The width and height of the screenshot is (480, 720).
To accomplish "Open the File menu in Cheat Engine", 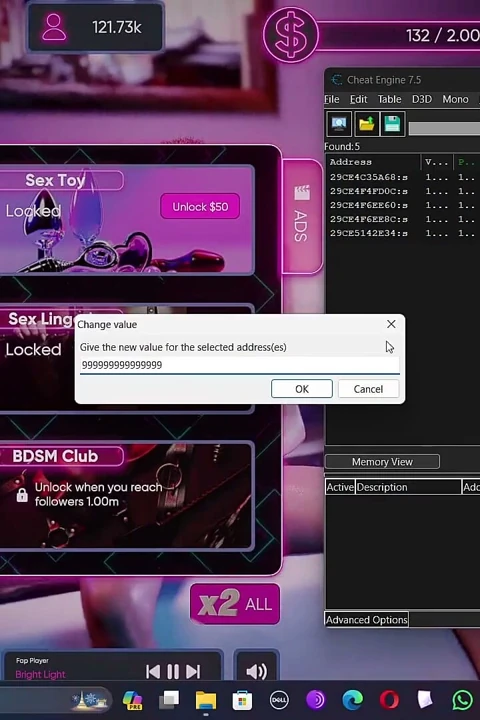I will (x=332, y=99).
